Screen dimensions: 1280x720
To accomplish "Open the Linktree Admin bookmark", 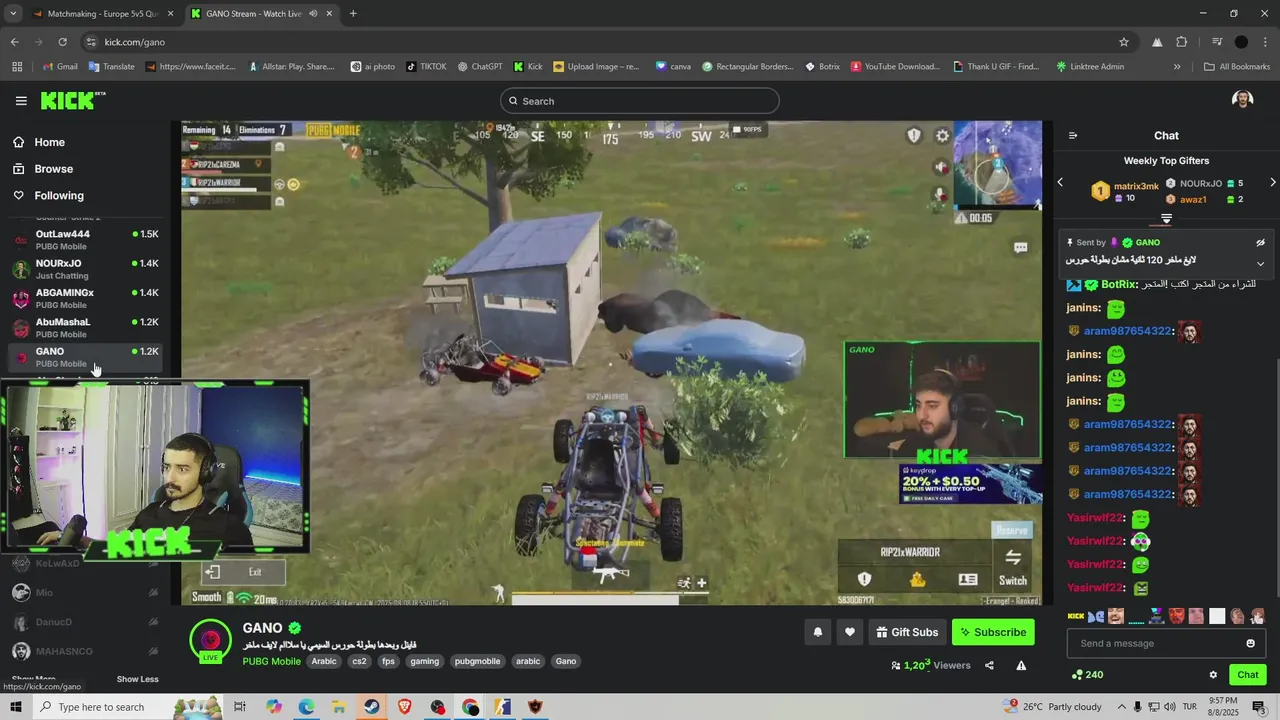I will pos(1090,67).
